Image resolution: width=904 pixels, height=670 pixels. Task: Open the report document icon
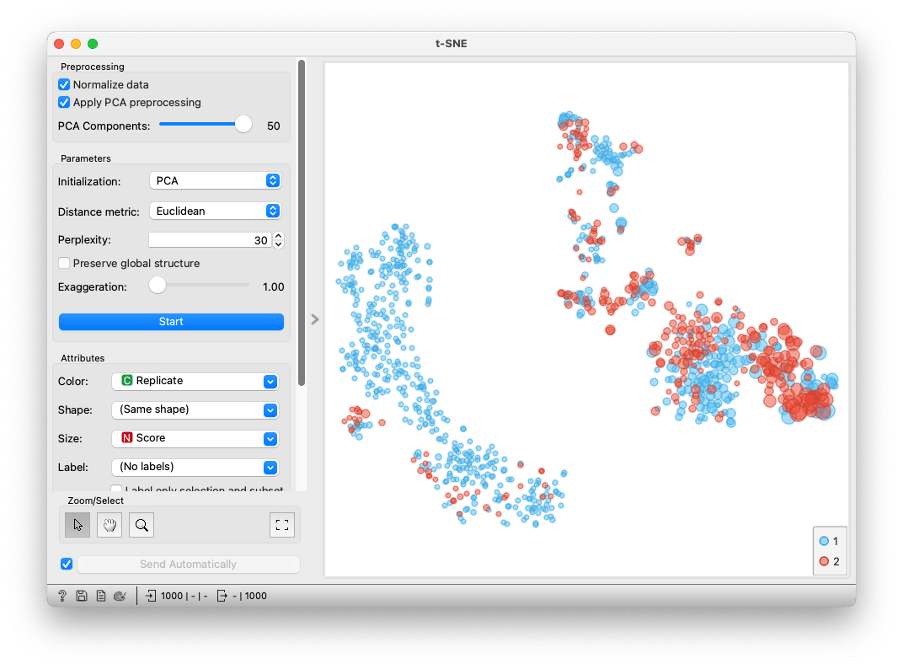tap(101, 596)
